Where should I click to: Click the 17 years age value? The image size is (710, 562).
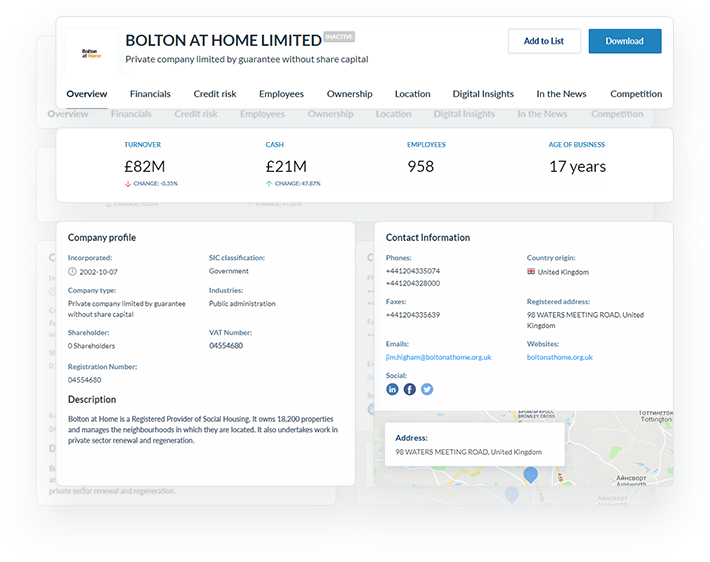(x=577, y=166)
